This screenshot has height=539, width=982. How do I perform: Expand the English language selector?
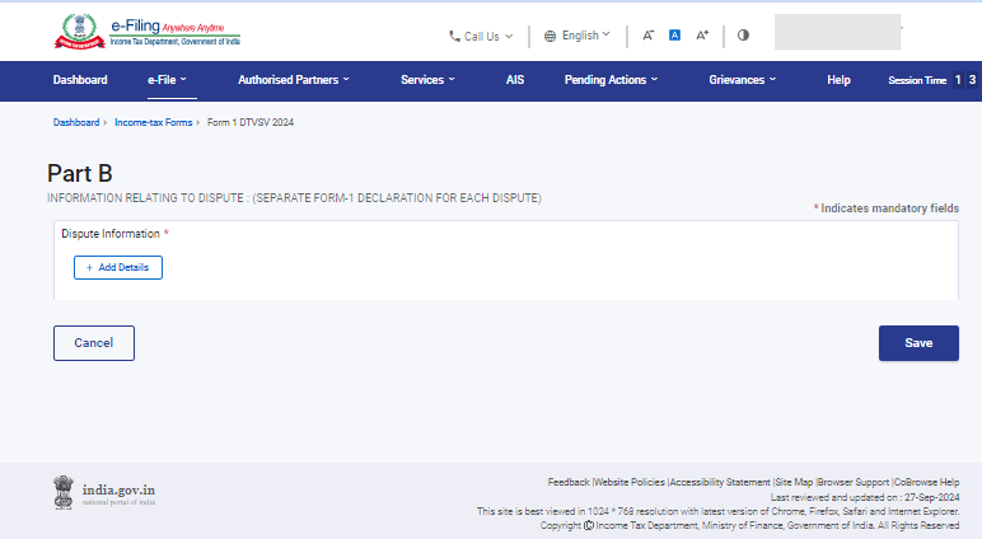point(577,35)
